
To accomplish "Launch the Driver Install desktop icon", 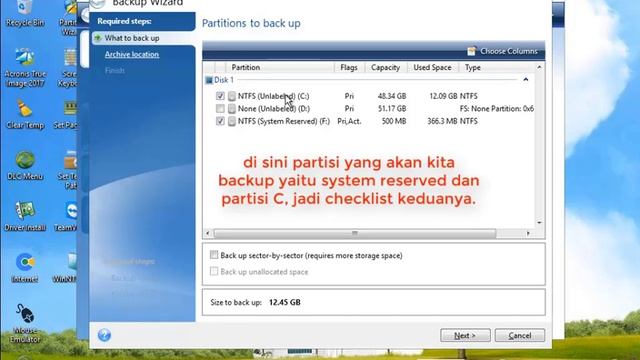I will 25,217.
